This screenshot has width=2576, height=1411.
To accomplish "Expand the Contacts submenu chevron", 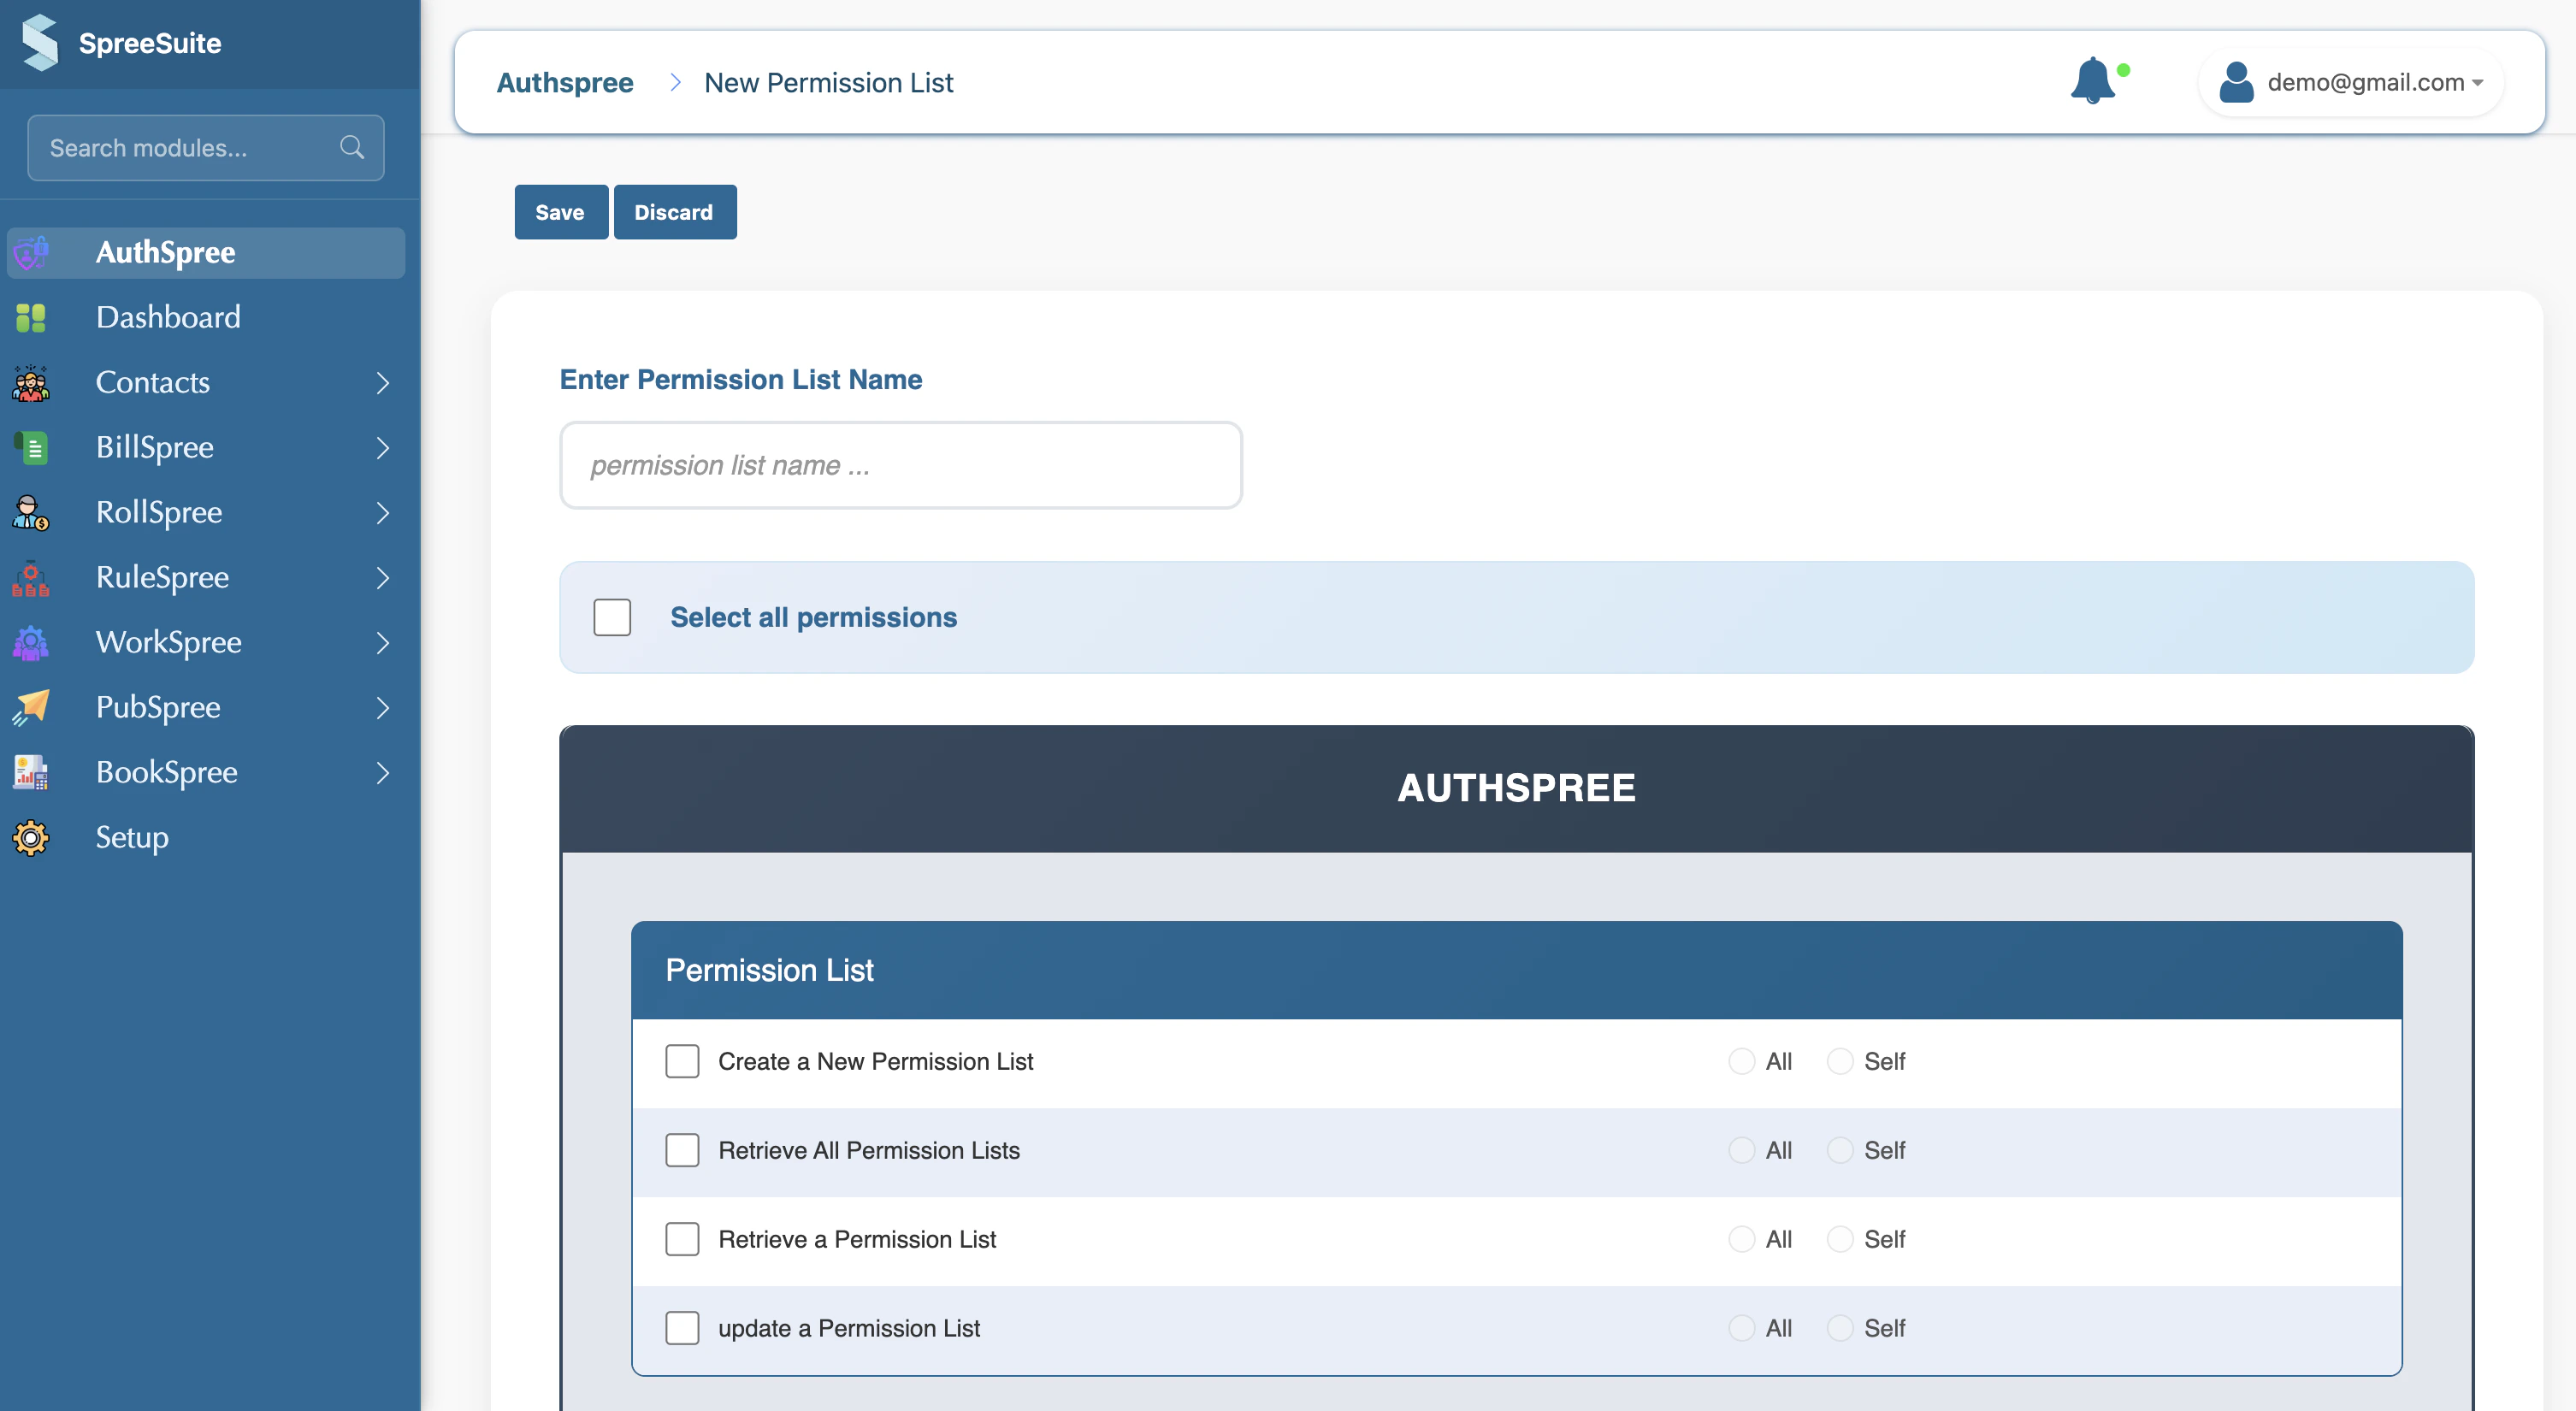I will pyautogui.click(x=382, y=382).
